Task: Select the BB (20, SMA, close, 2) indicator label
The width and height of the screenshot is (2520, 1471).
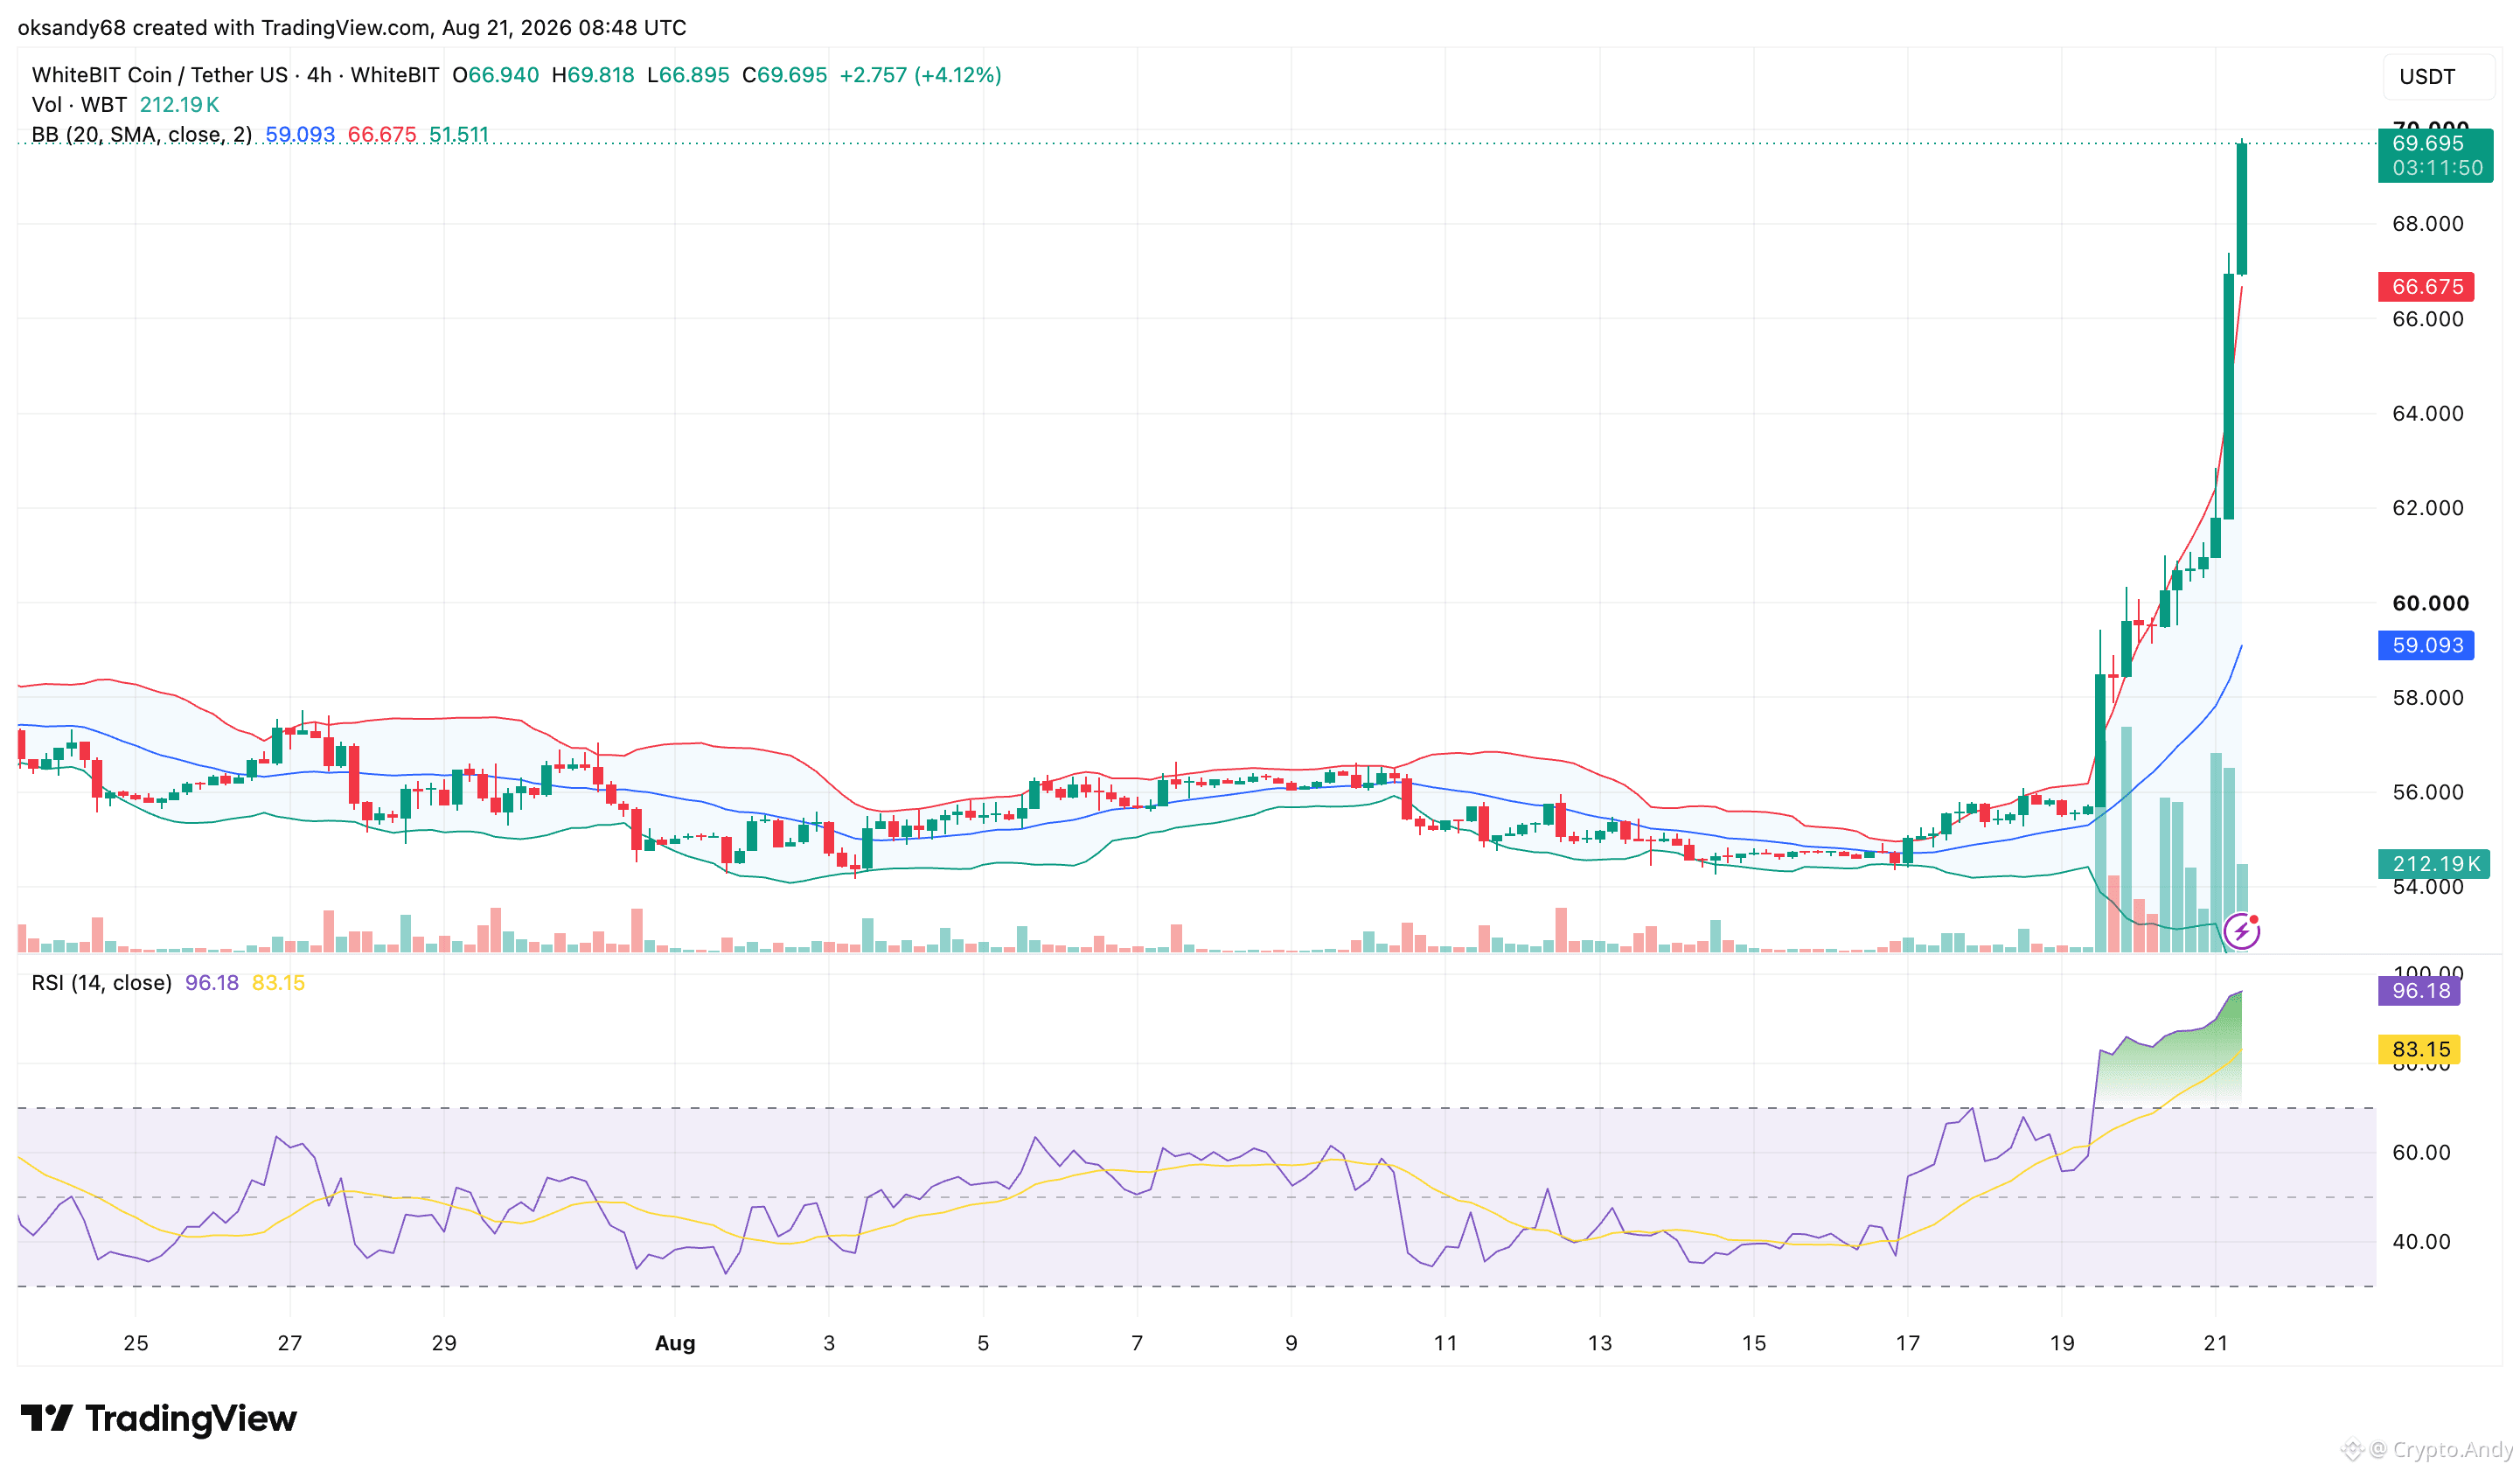Action: click(x=142, y=135)
